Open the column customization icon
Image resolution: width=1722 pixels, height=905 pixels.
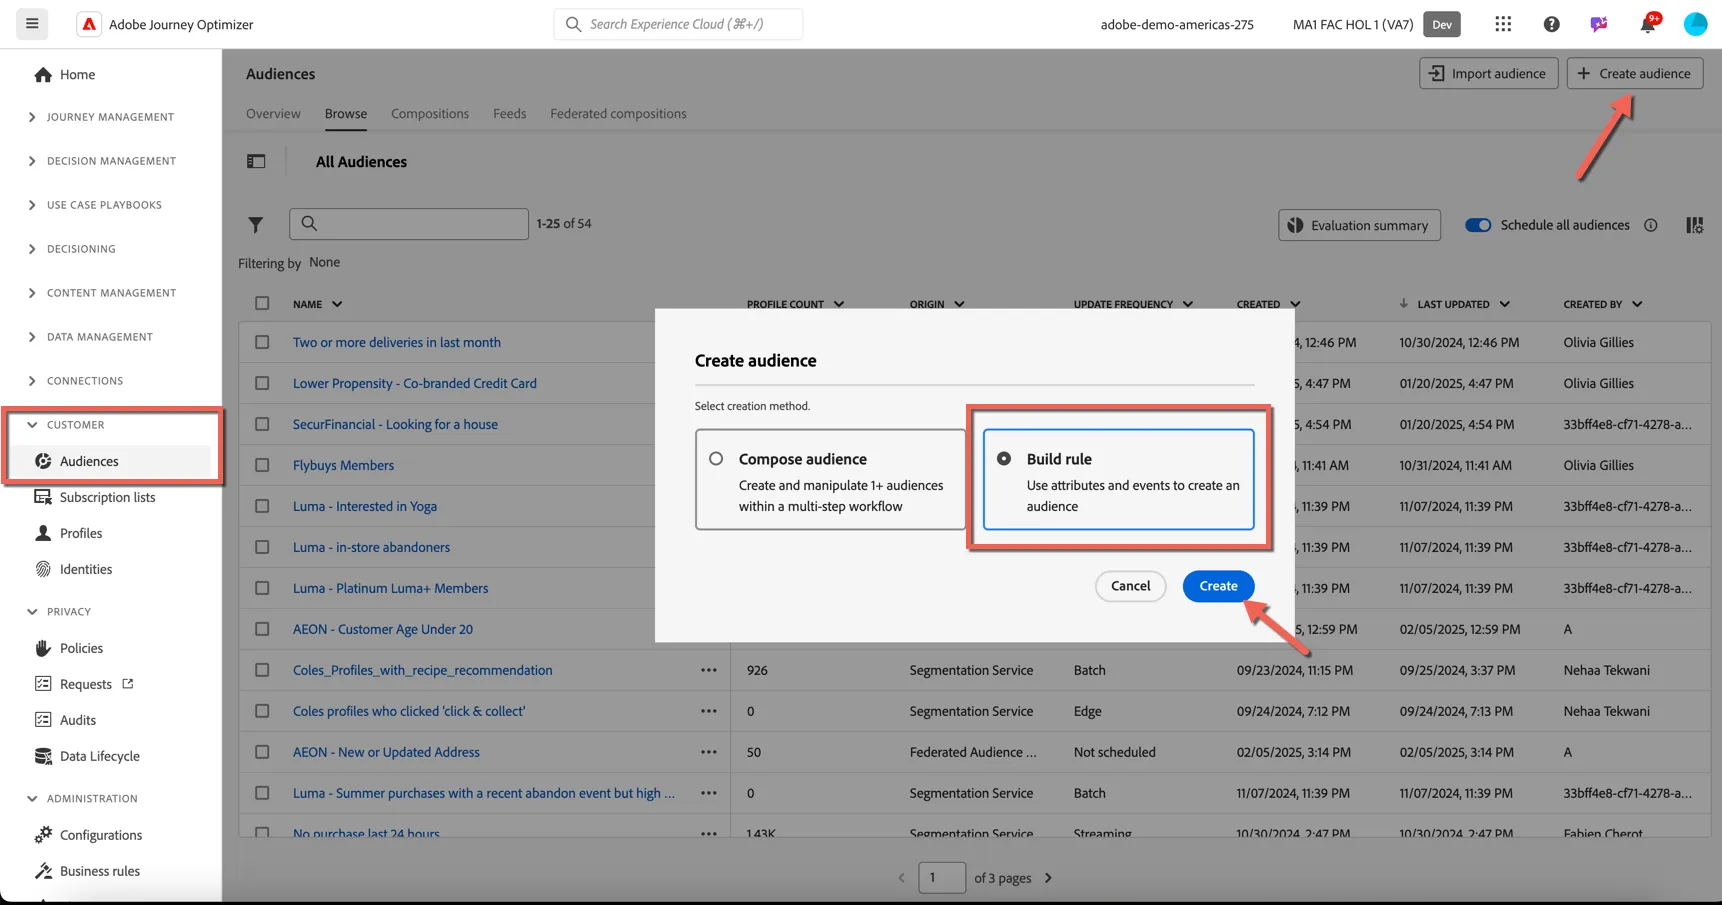1694,225
